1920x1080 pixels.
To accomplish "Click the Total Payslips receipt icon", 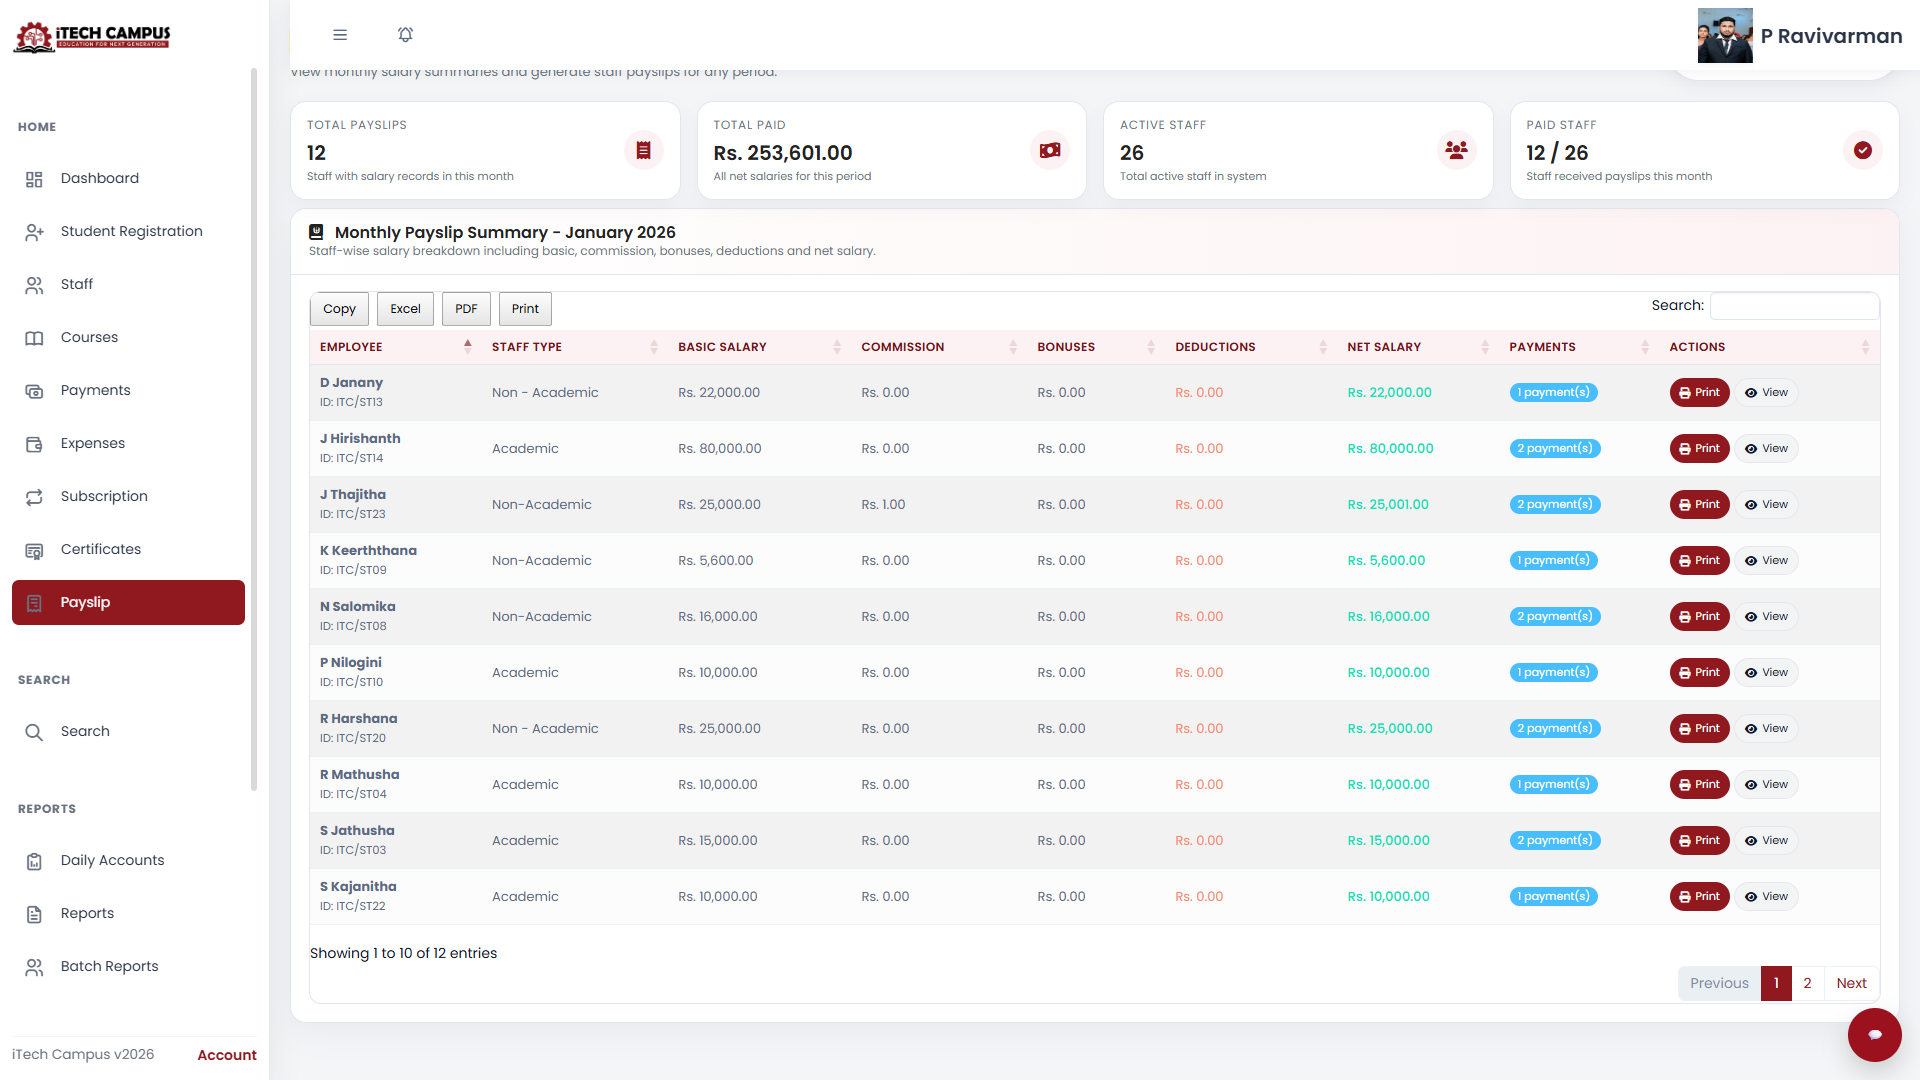I will point(643,150).
